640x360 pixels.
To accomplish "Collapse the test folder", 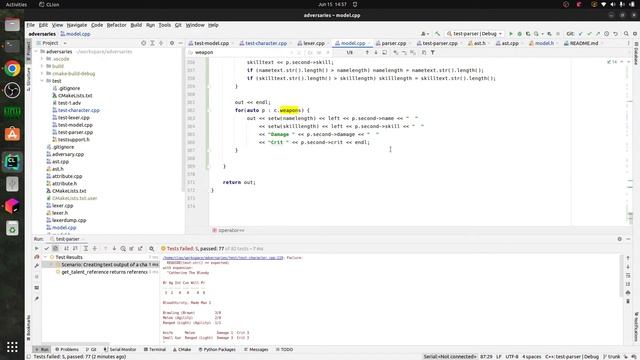I will click(42, 81).
